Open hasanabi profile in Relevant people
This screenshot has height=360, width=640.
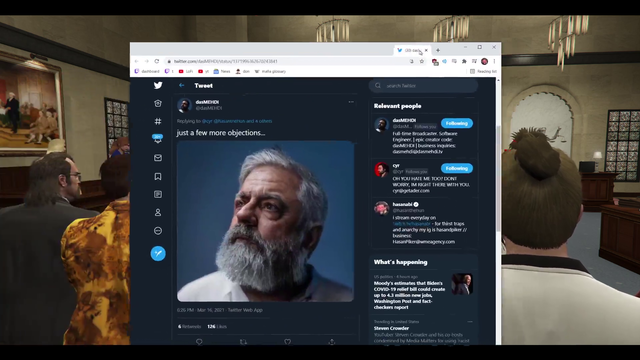point(402,204)
